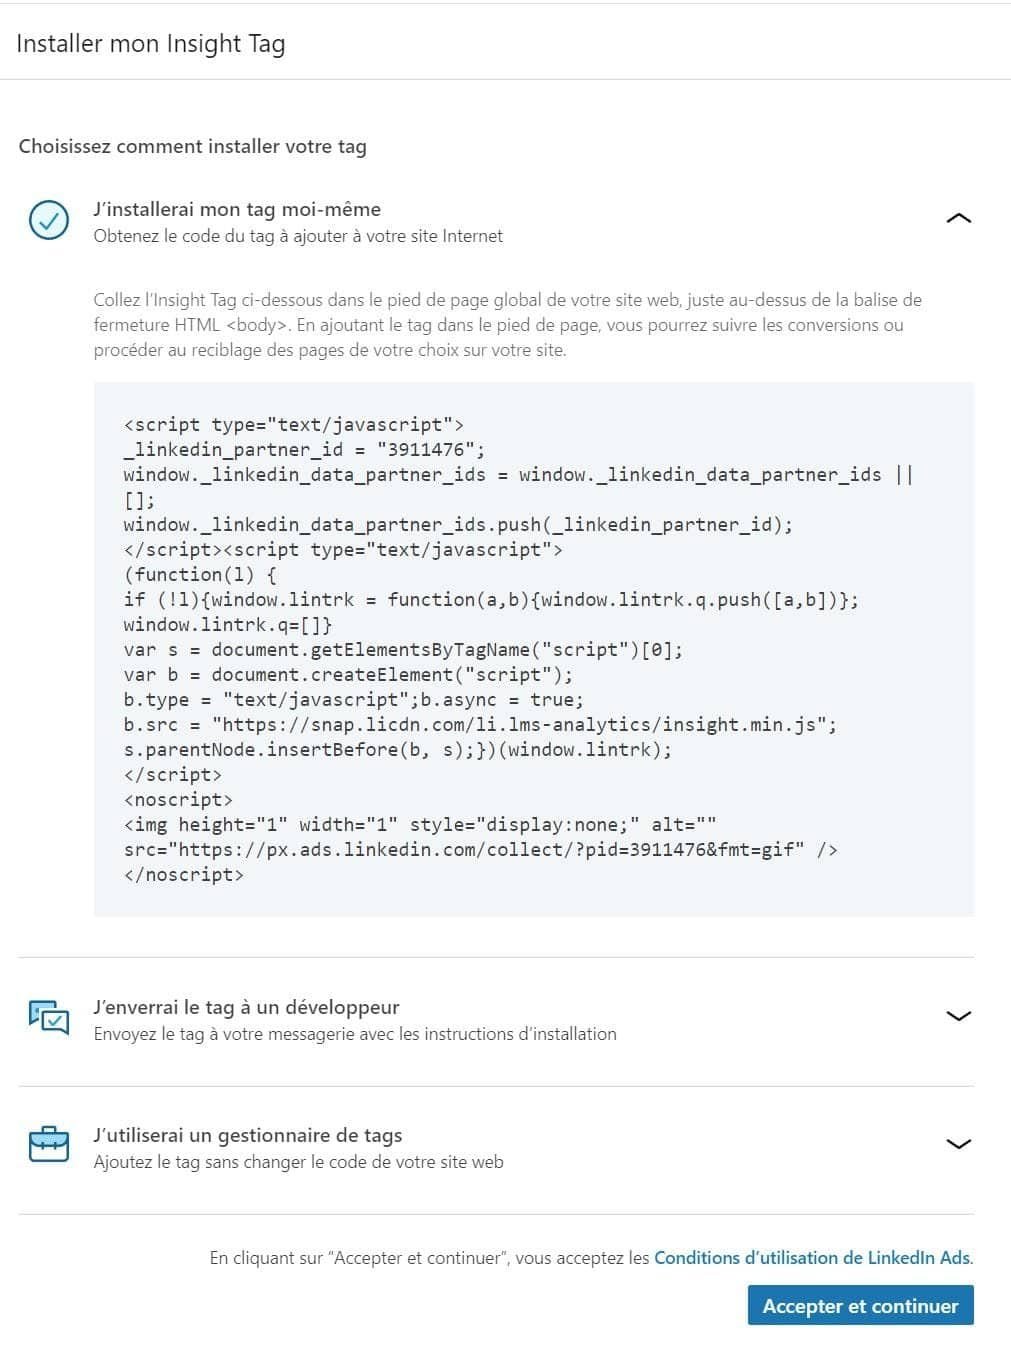Click the insight.min.js source URL line
The height and width of the screenshot is (1361, 1011).
pos(480,725)
